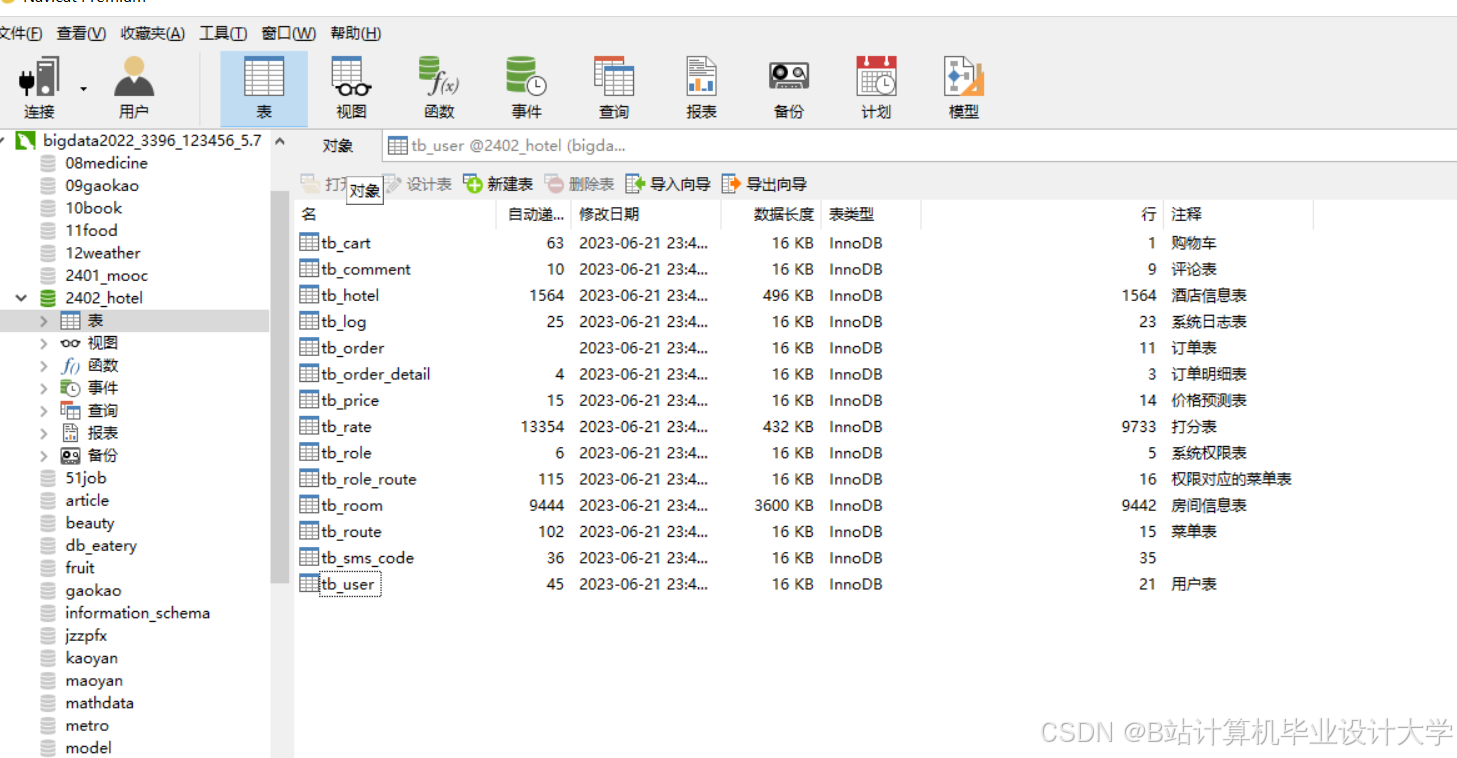Collapse the bigdata2022_3396 connection node
The width and height of the screenshot is (1457, 758).
click(x=3, y=140)
